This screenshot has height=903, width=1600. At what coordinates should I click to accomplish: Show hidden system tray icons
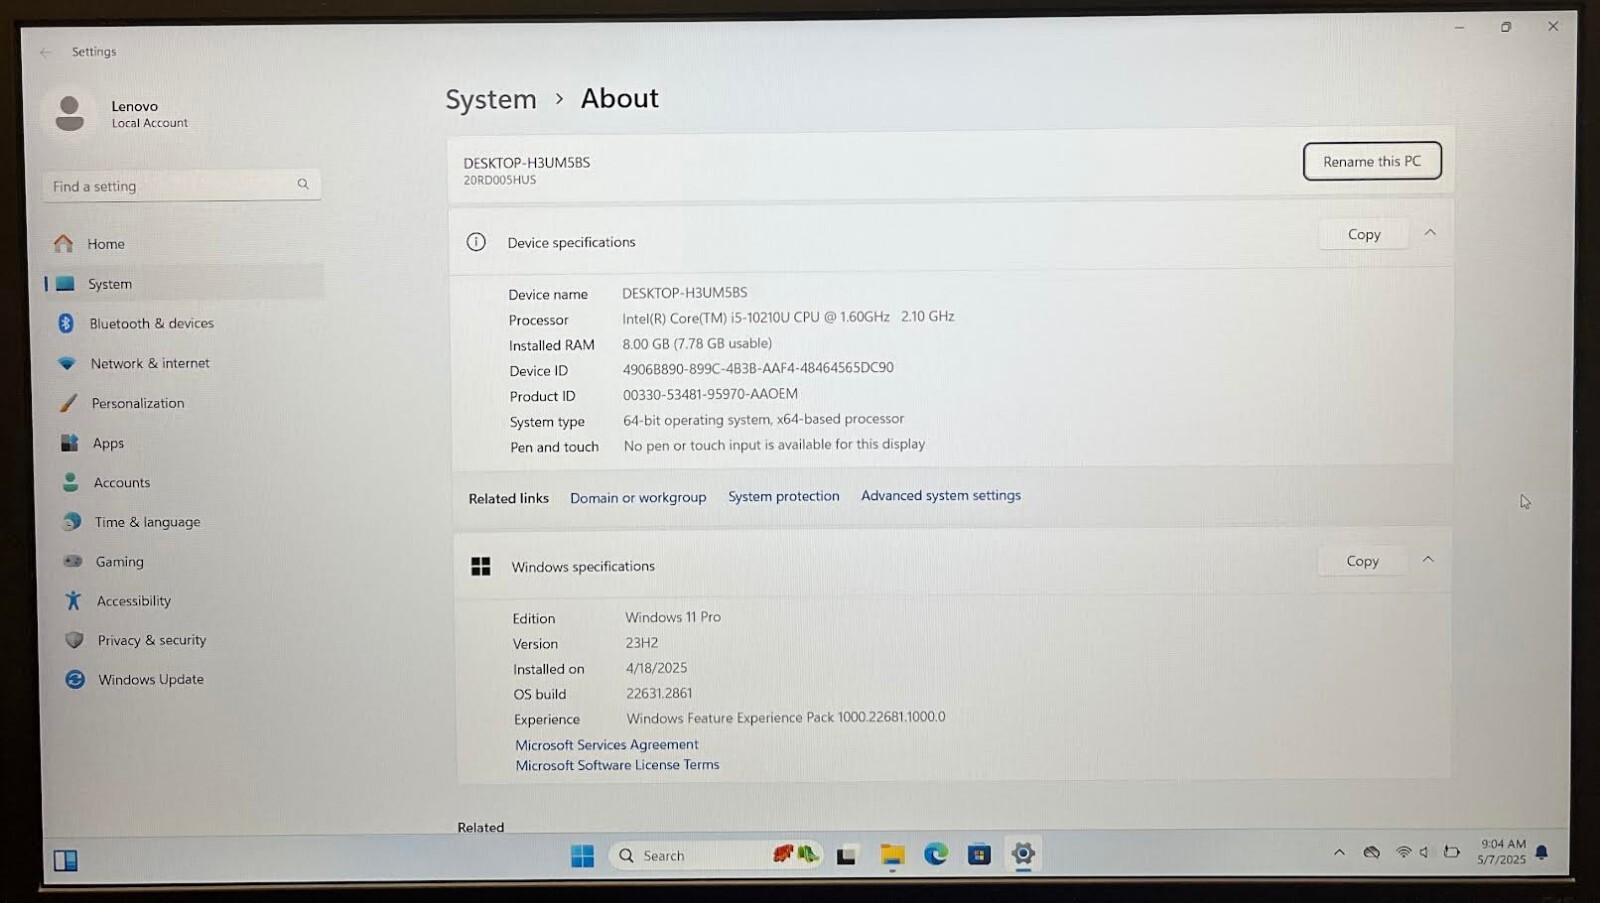point(1339,852)
